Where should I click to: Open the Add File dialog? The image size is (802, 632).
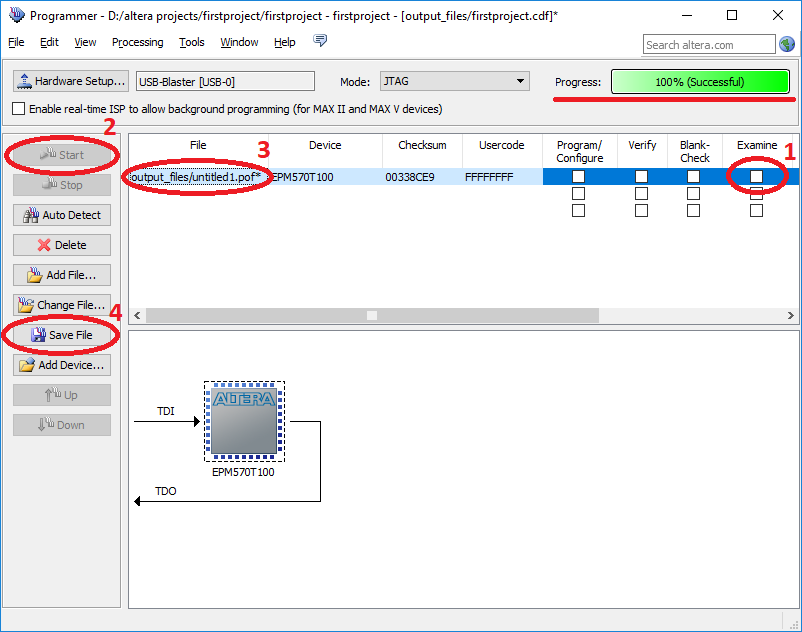(x=62, y=275)
